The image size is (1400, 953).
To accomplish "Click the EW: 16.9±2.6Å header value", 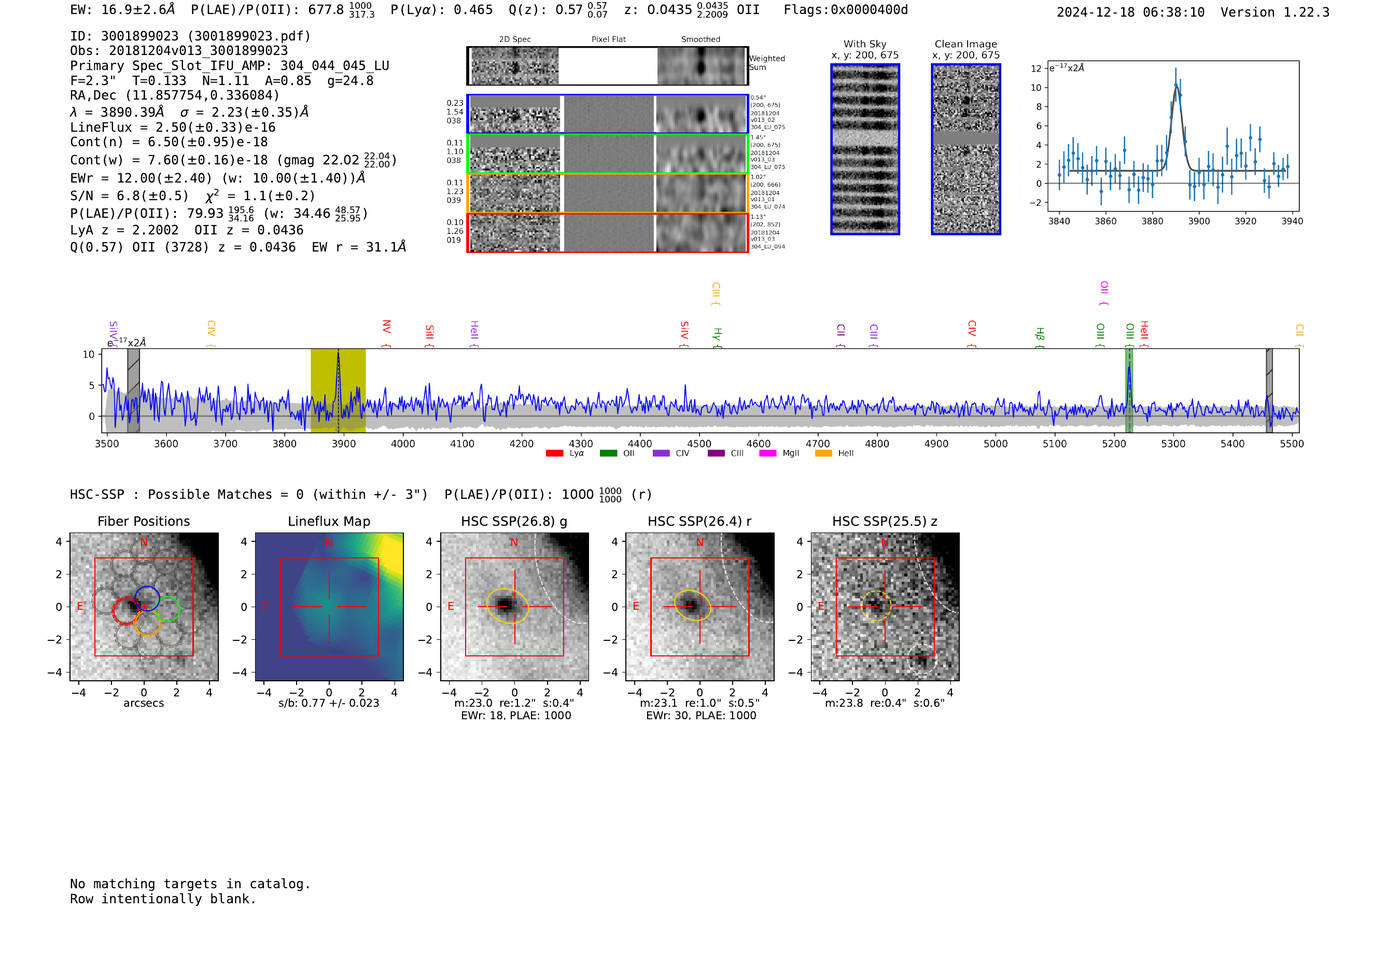I will [x=122, y=10].
